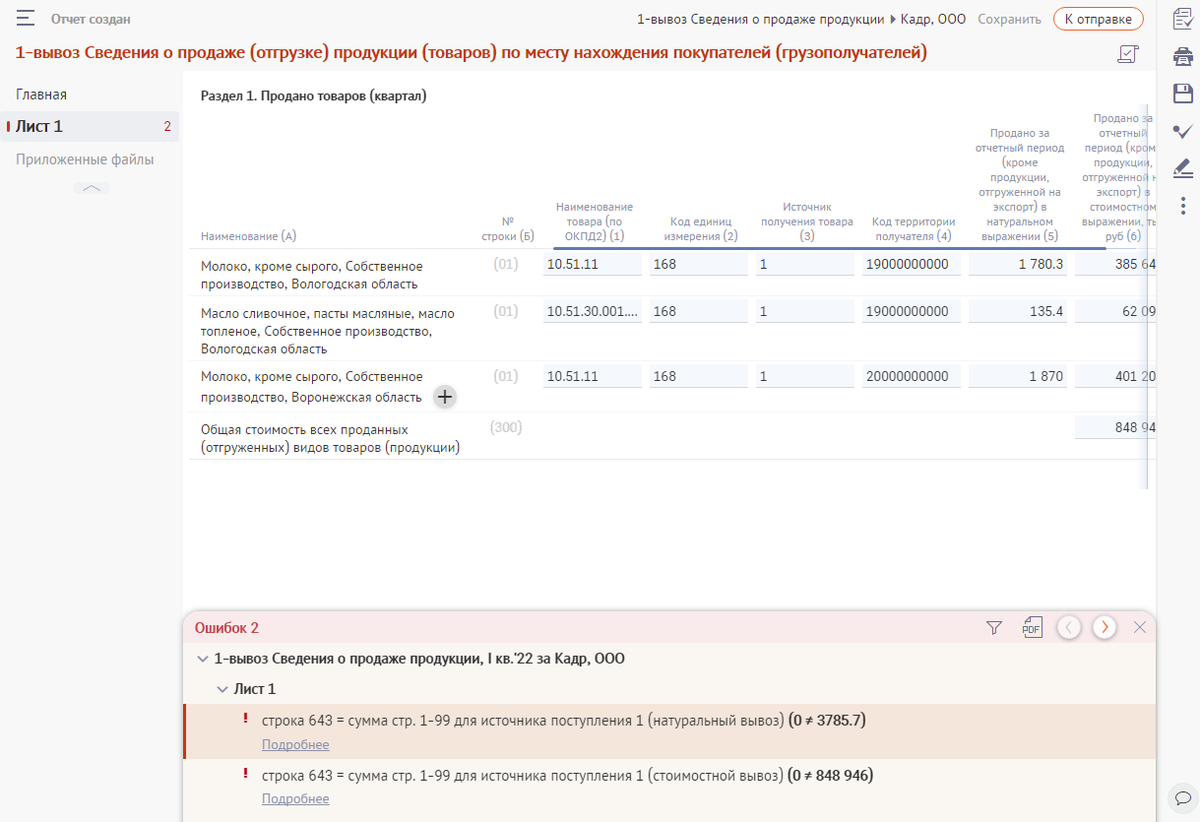Click red exclamation mark of натуральный вывоз error
Screen dimensions: 1200x822
245,719
